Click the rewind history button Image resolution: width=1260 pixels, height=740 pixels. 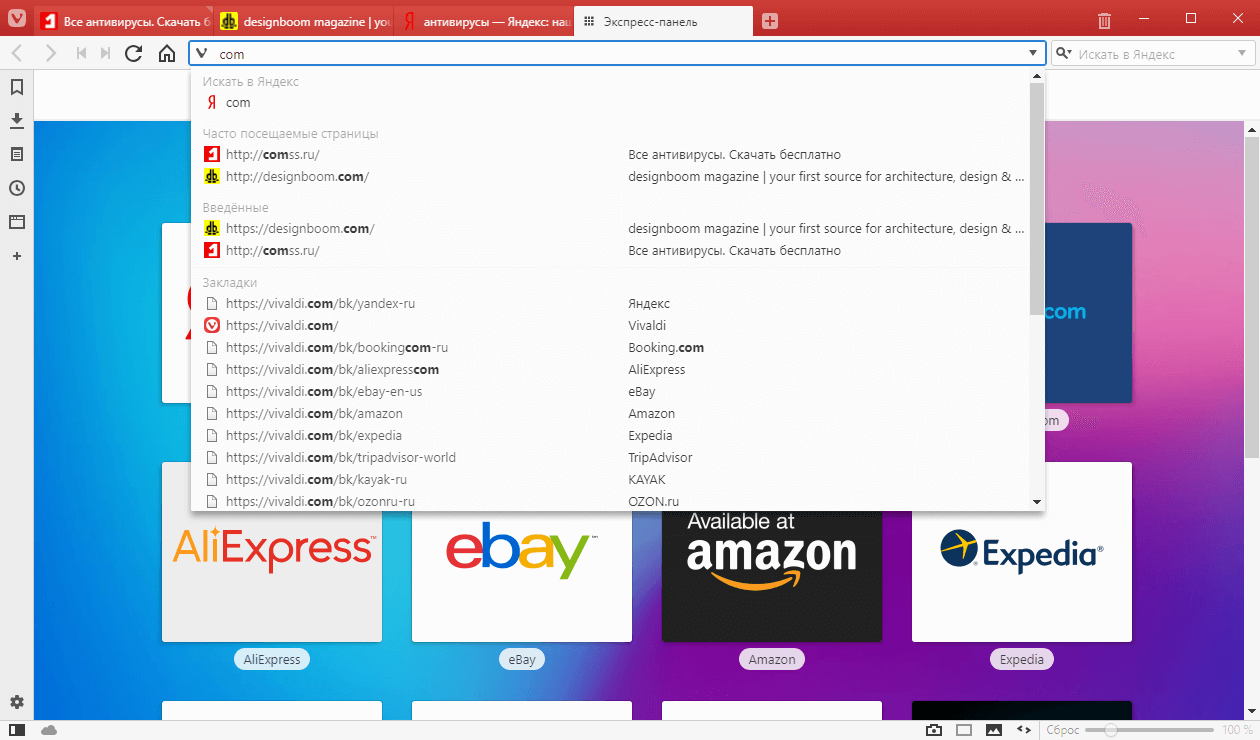81,53
